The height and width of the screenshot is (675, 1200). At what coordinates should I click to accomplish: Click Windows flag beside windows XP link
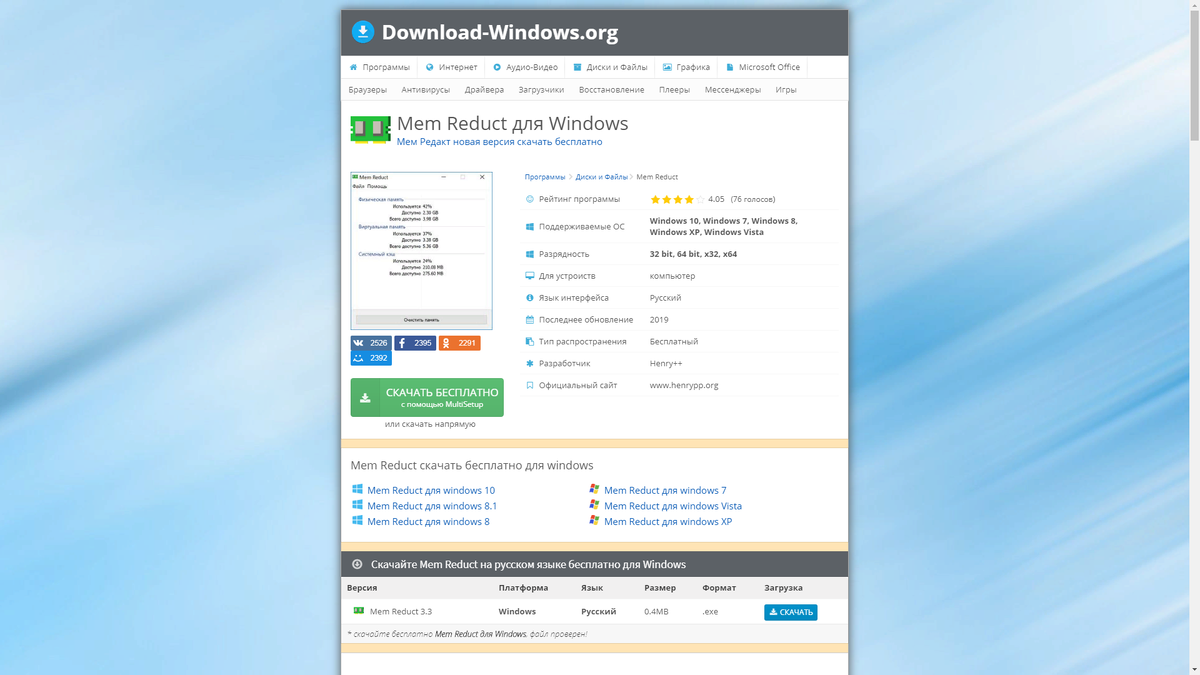click(x=594, y=521)
